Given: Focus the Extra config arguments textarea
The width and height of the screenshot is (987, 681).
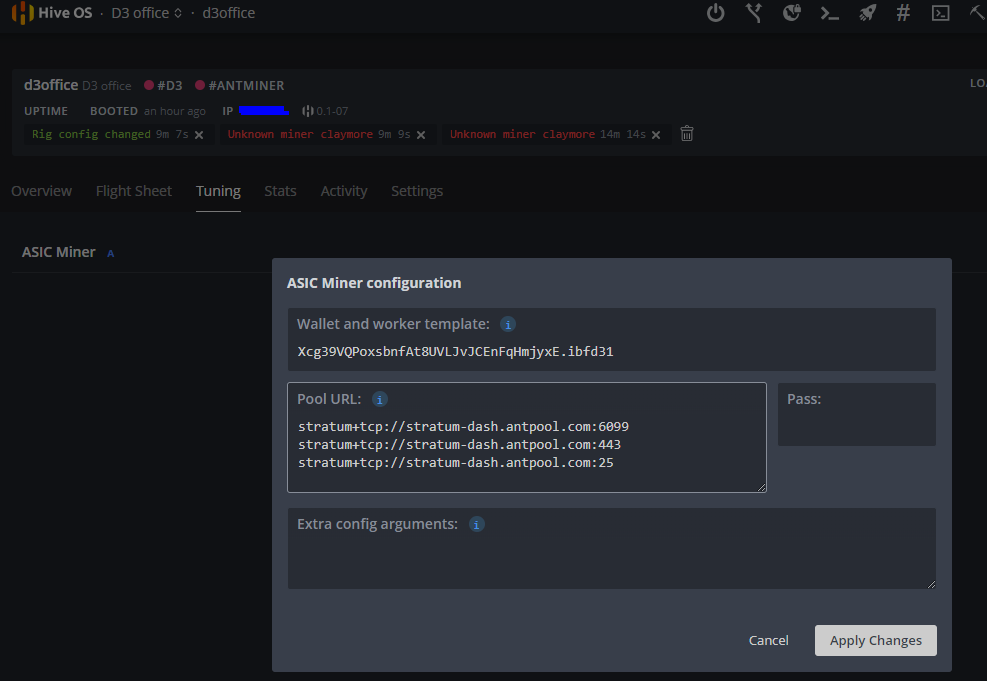Looking at the screenshot, I should click(x=611, y=560).
